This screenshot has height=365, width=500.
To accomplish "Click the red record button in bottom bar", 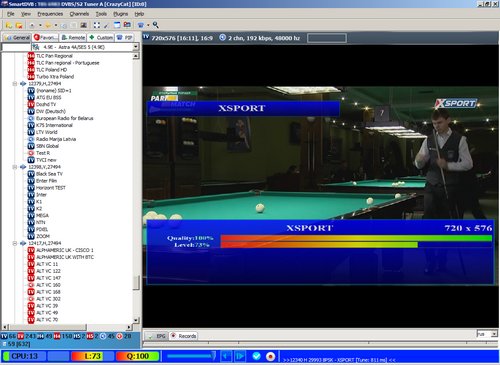I will coord(270,356).
